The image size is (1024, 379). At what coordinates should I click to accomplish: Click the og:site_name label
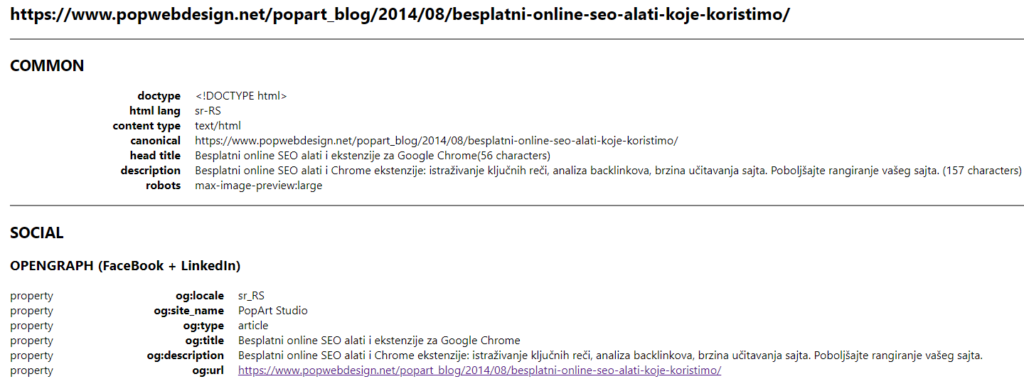point(188,310)
